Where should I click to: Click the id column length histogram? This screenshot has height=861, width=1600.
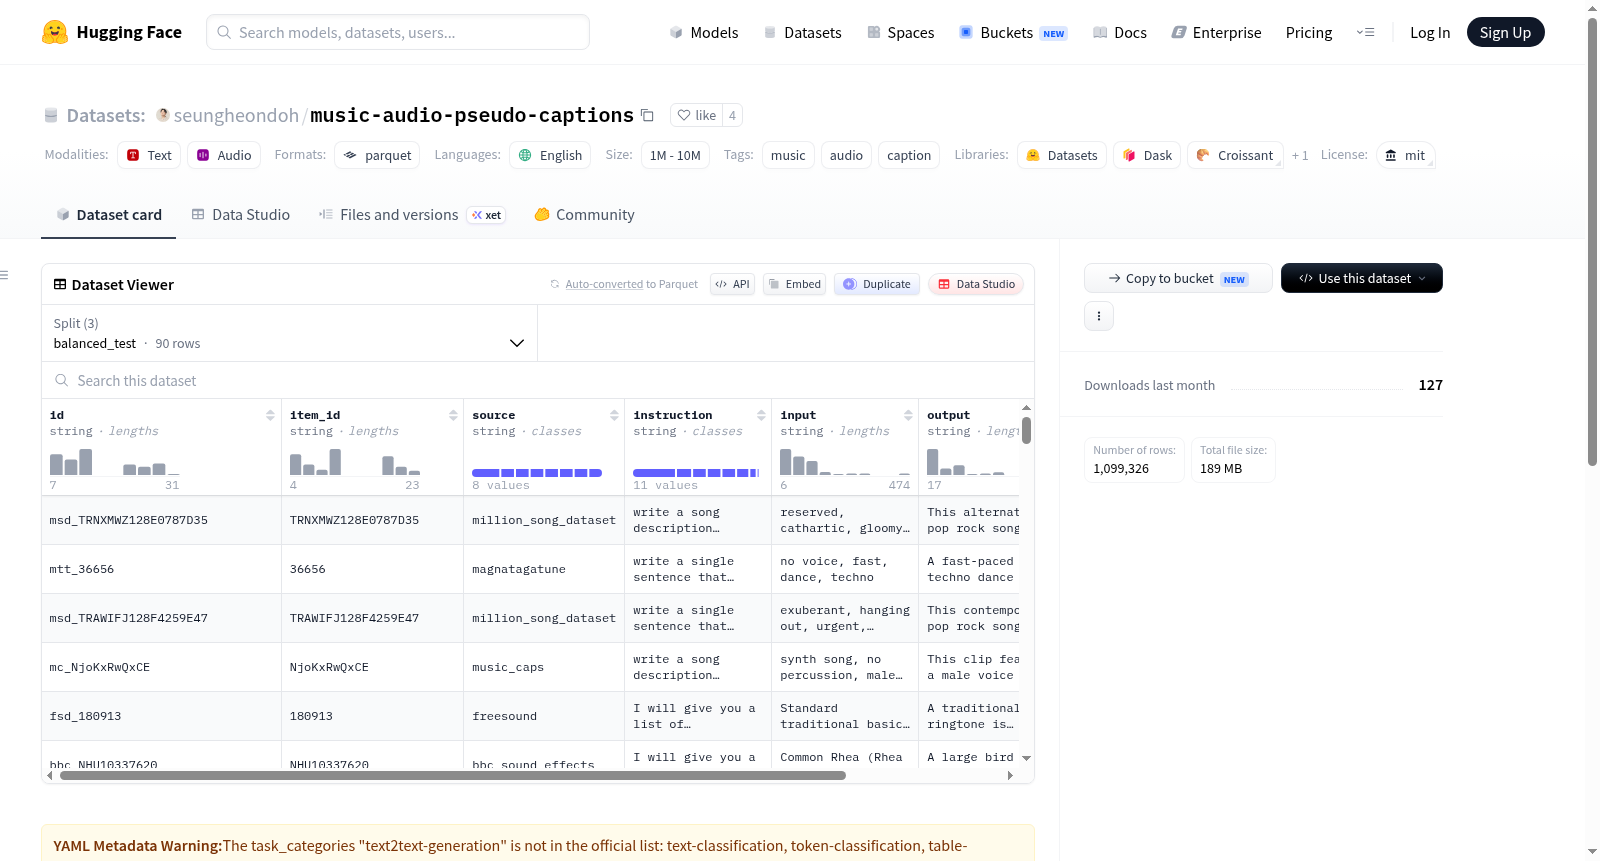(x=115, y=461)
